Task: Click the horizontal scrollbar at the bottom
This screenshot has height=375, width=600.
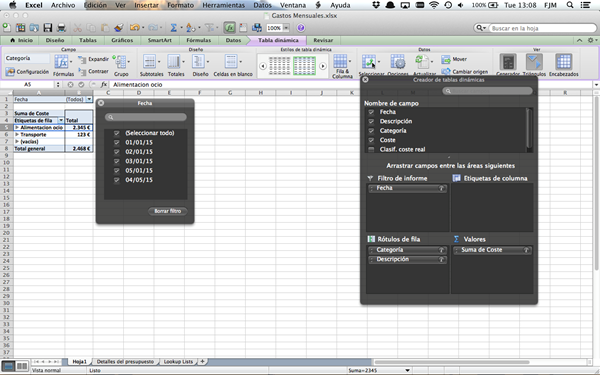Action: click(452, 362)
